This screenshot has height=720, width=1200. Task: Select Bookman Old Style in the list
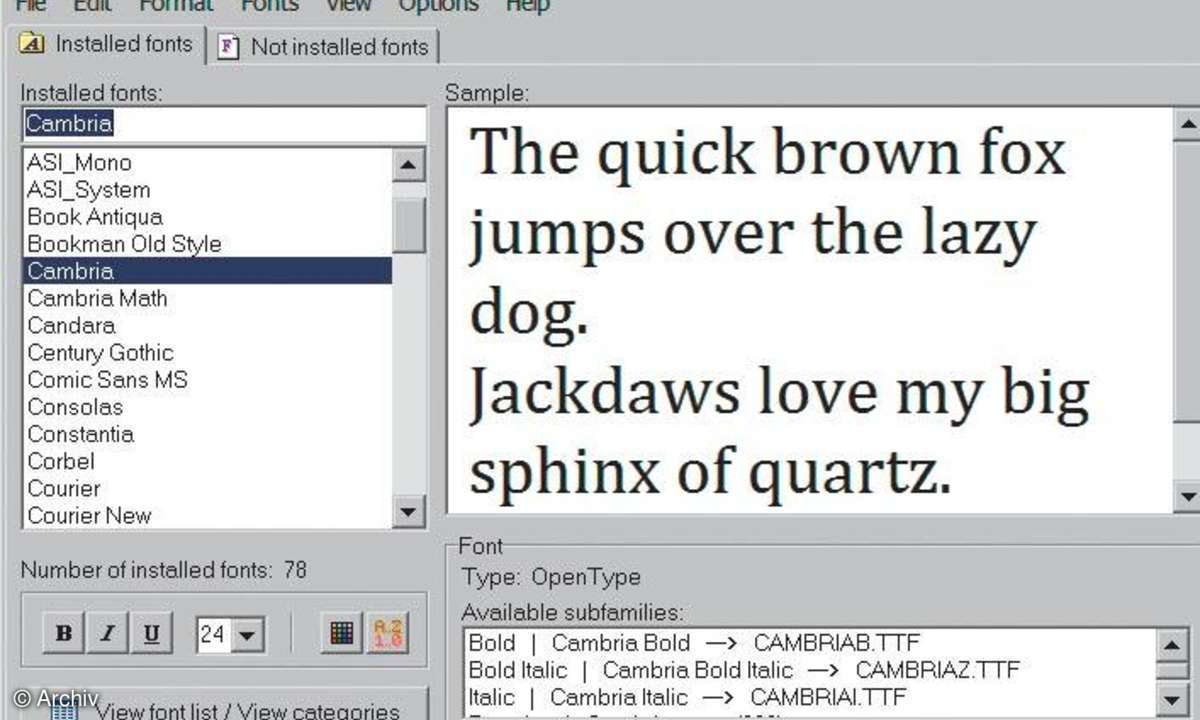click(207, 244)
